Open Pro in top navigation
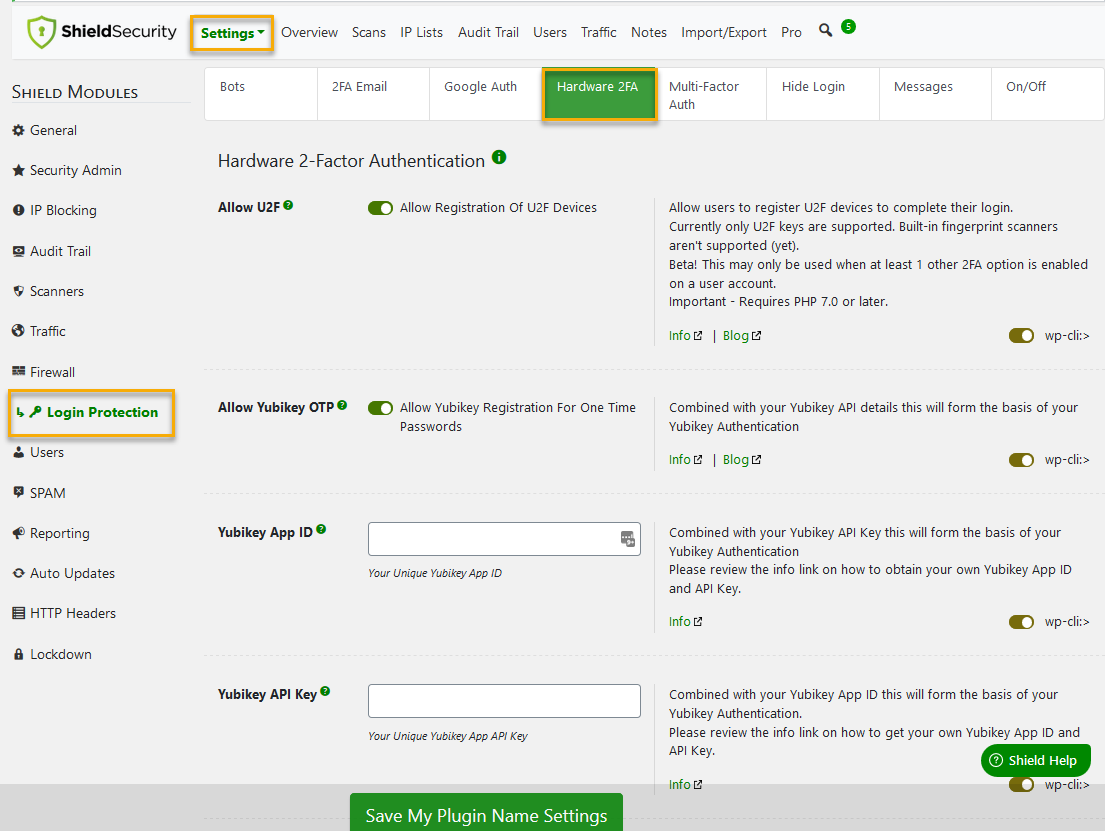 [x=791, y=32]
